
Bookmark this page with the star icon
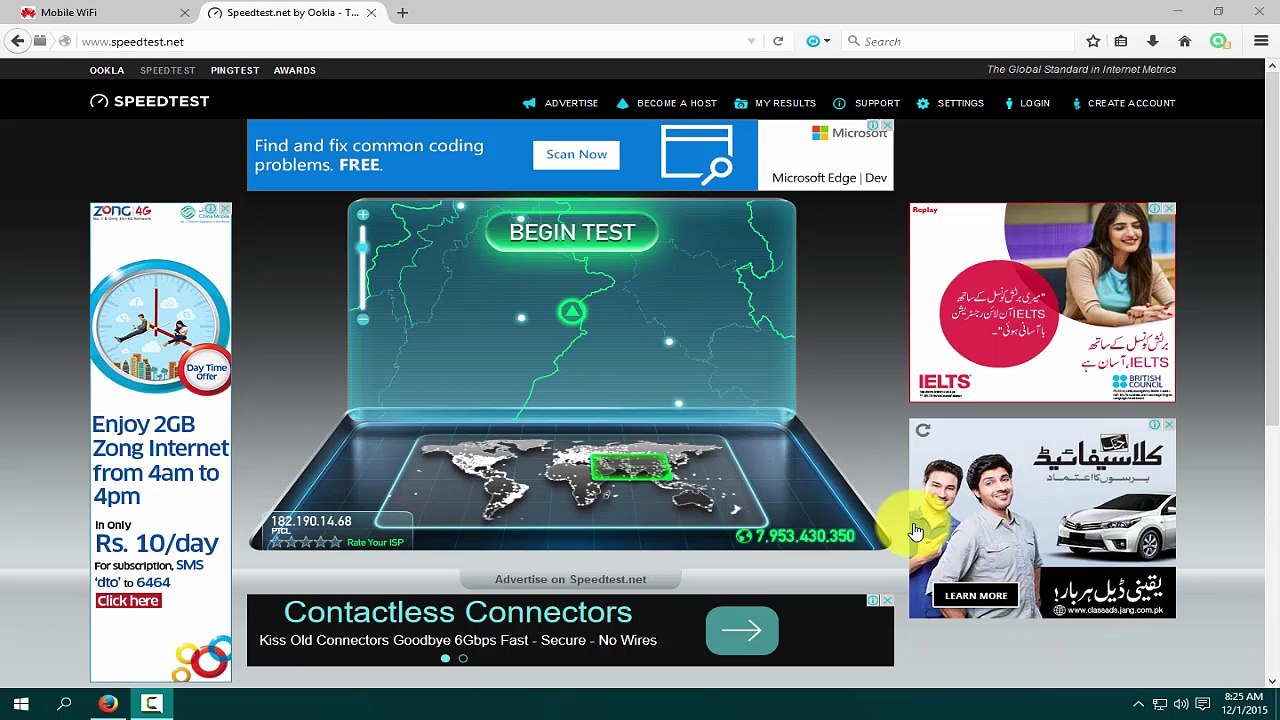pos(1093,41)
